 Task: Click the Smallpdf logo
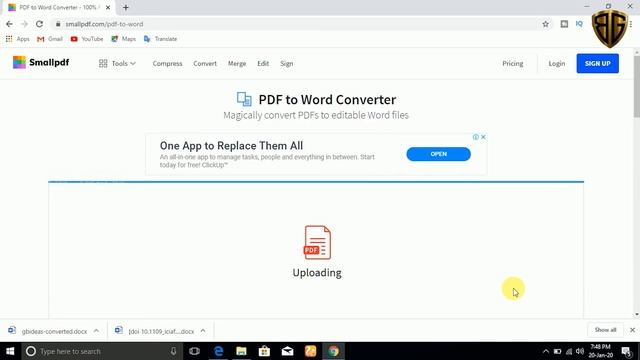pyautogui.click(x=41, y=62)
